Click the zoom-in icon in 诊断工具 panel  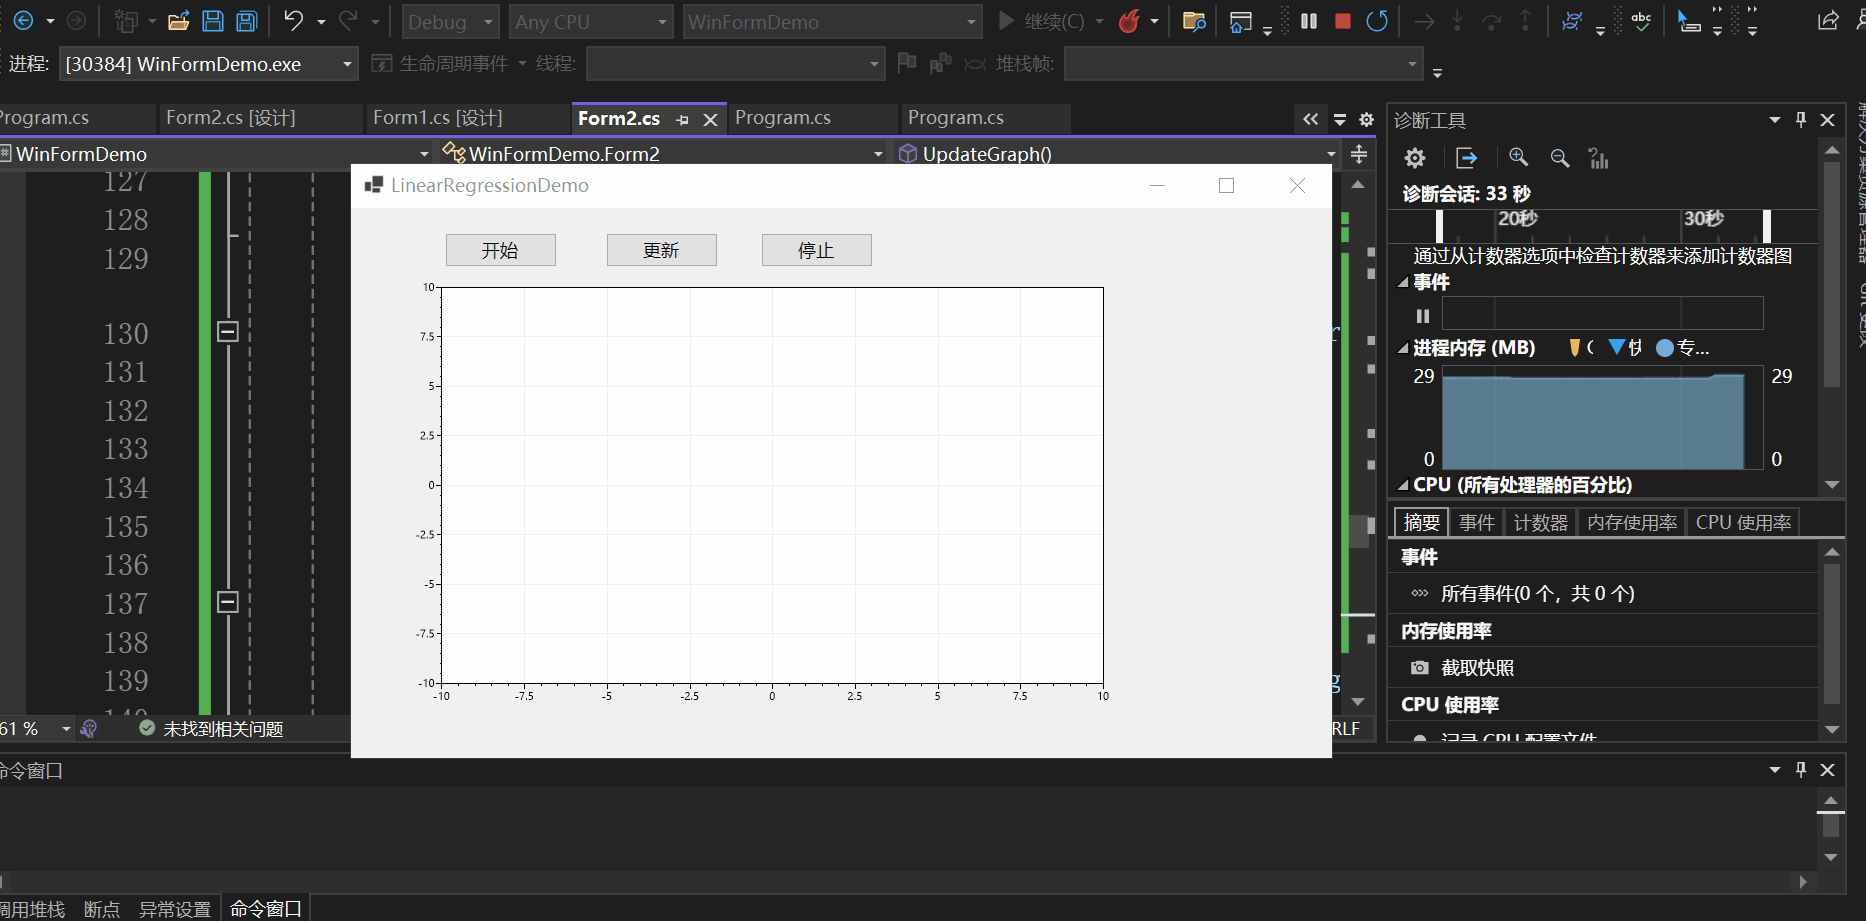click(1519, 157)
